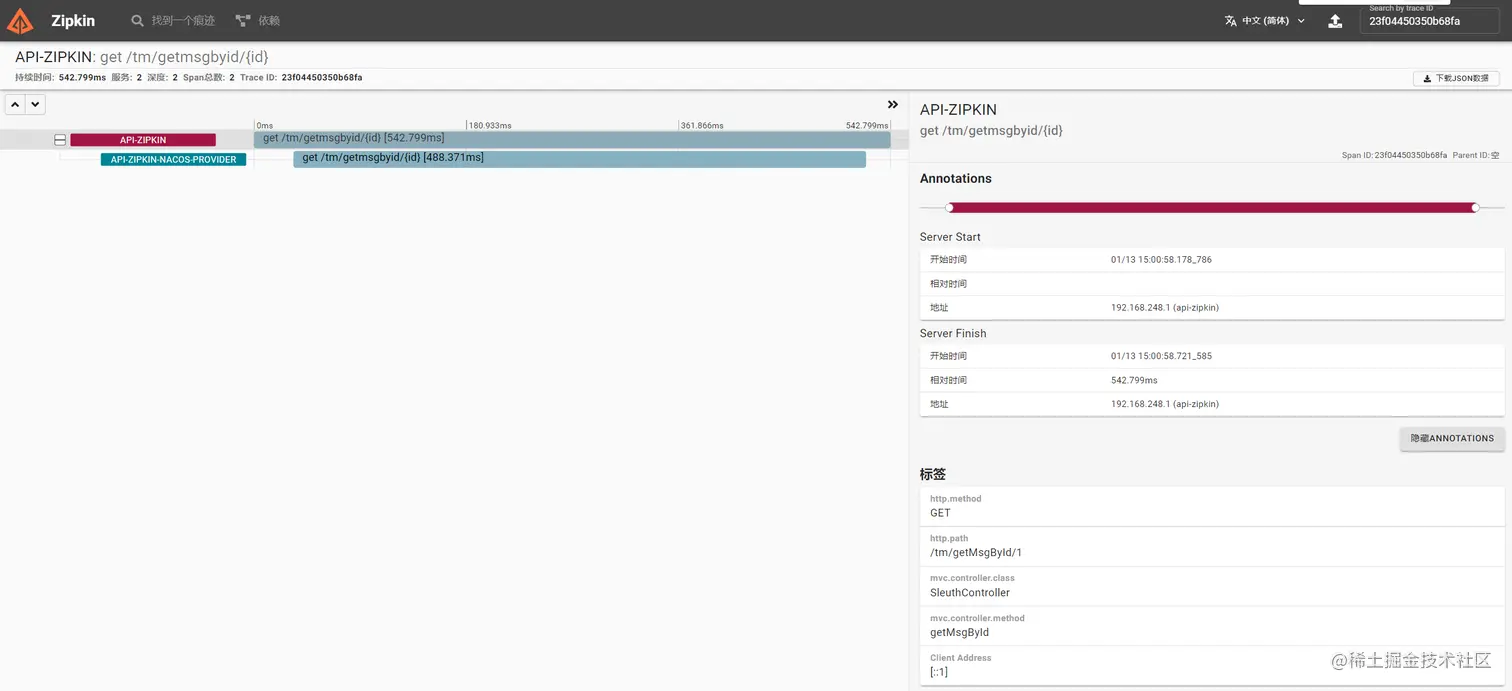Click the left annotation dot on red bar
The width and height of the screenshot is (1512, 691).
point(949,207)
